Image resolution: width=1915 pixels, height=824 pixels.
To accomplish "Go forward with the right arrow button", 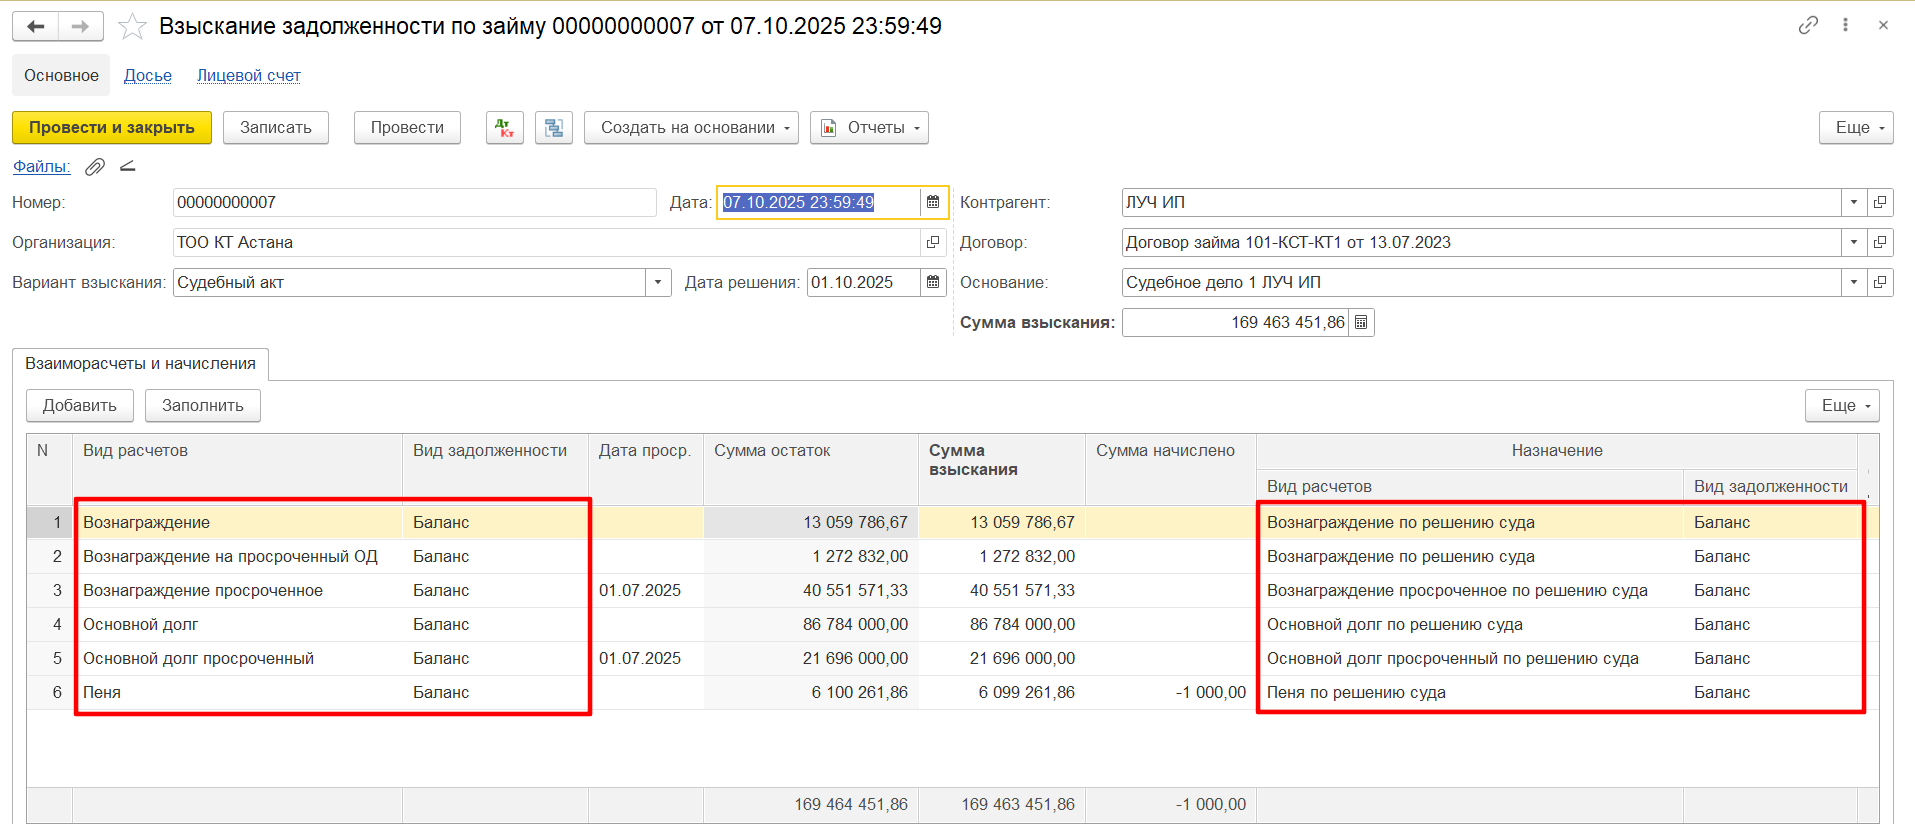I will point(81,26).
